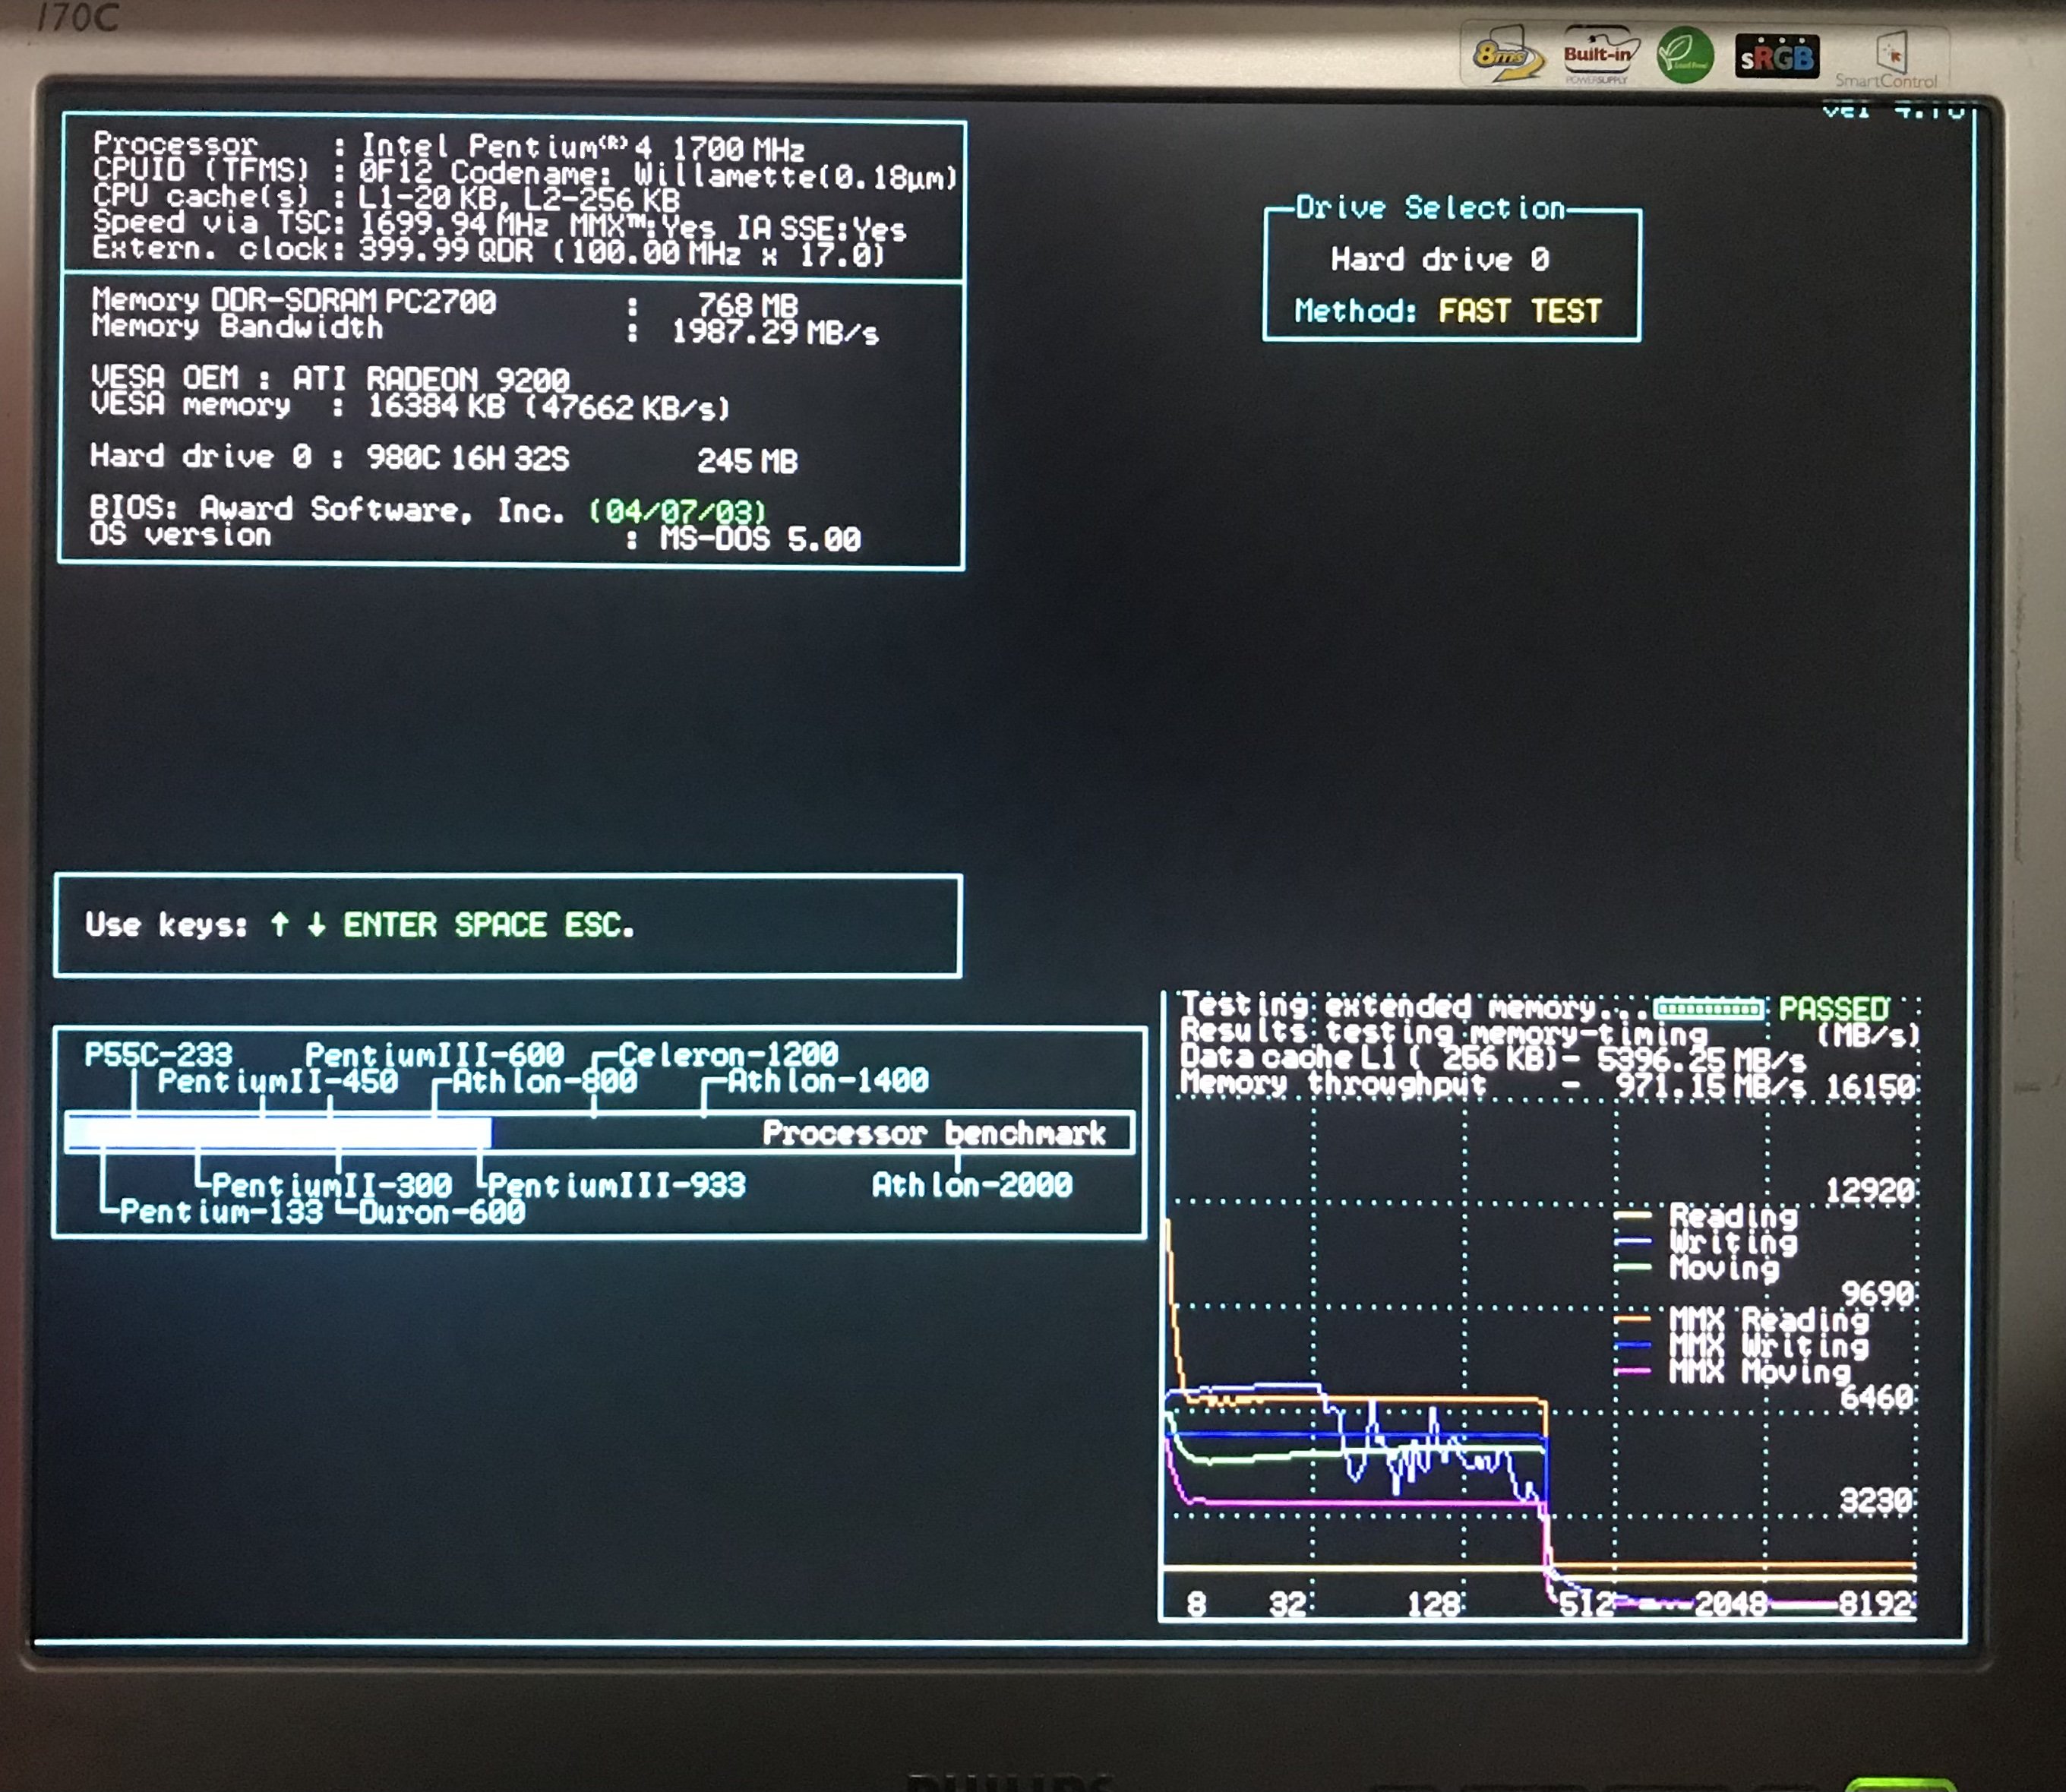Viewport: 2066px width, 1792px height.
Task: Click the up arrow key hint
Action: click(280, 925)
